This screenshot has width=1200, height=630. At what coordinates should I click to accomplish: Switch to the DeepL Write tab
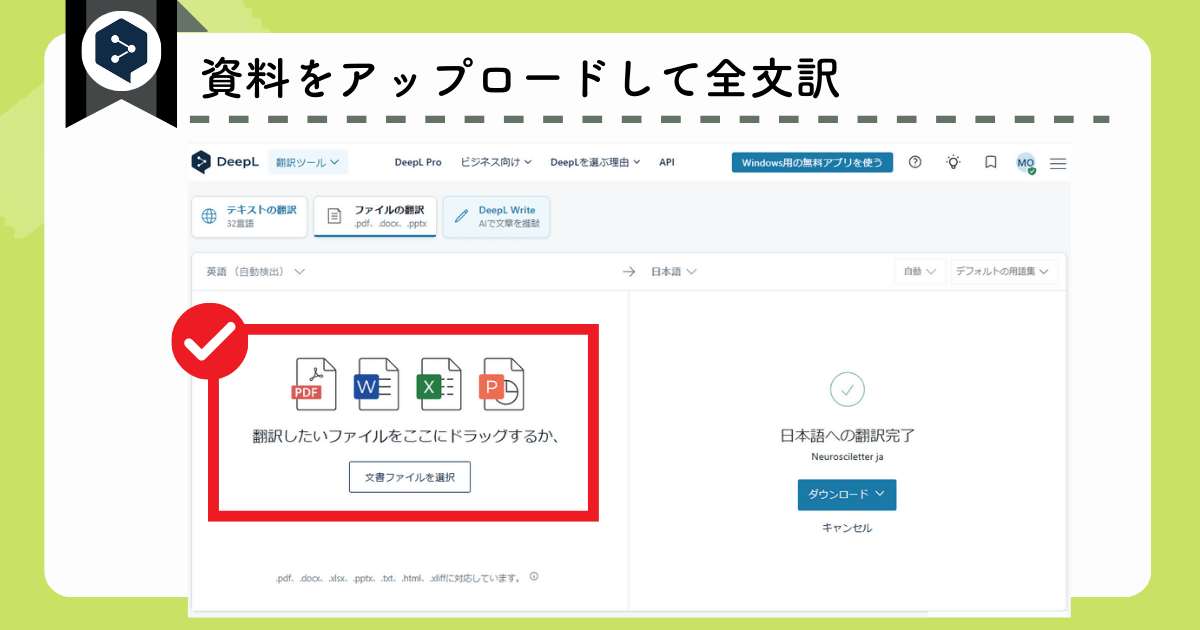click(x=496, y=216)
